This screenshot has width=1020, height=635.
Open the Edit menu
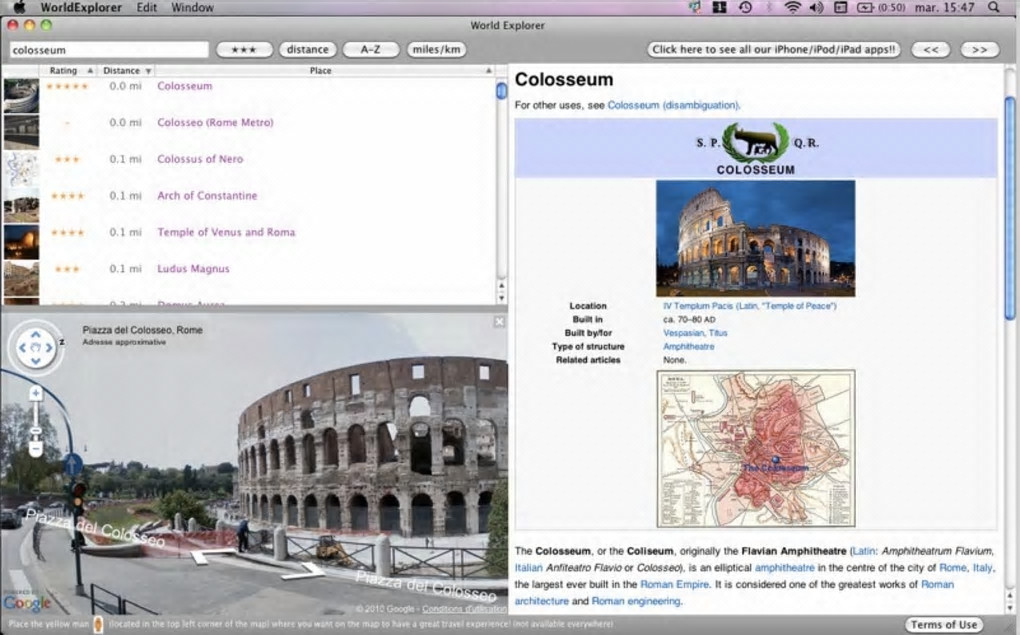pyautogui.click(x=146, y=8)
